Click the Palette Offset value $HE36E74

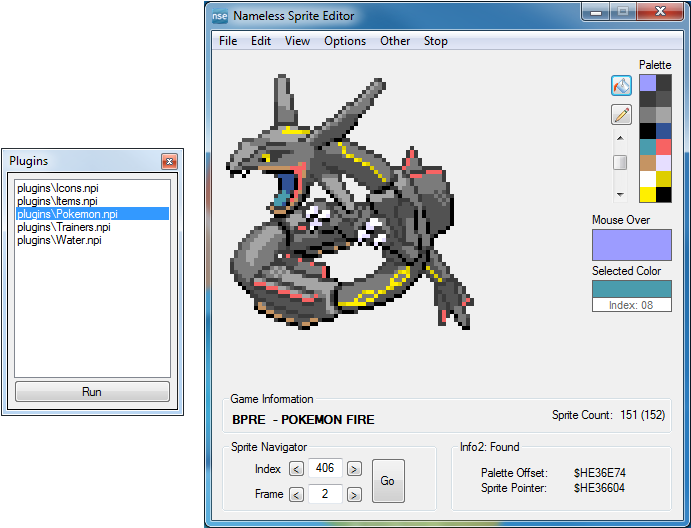coord(600,473)
